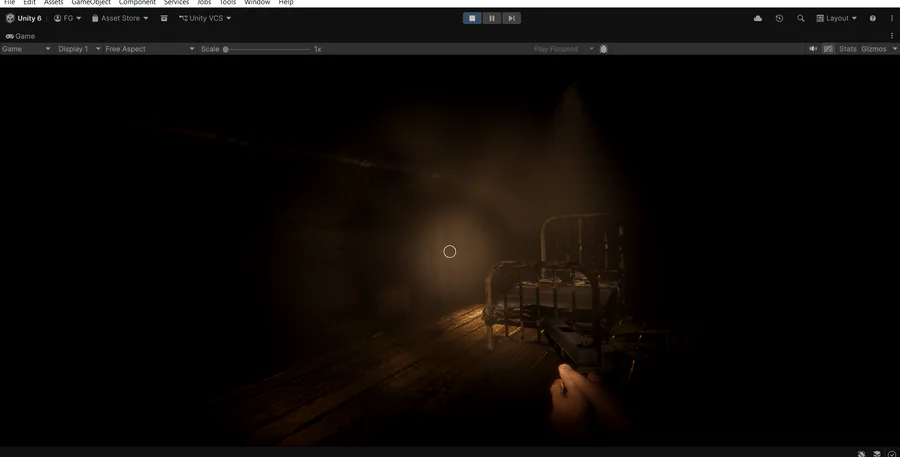
Task: Toggle the Stats overlay
Action: tap(847, 49)
